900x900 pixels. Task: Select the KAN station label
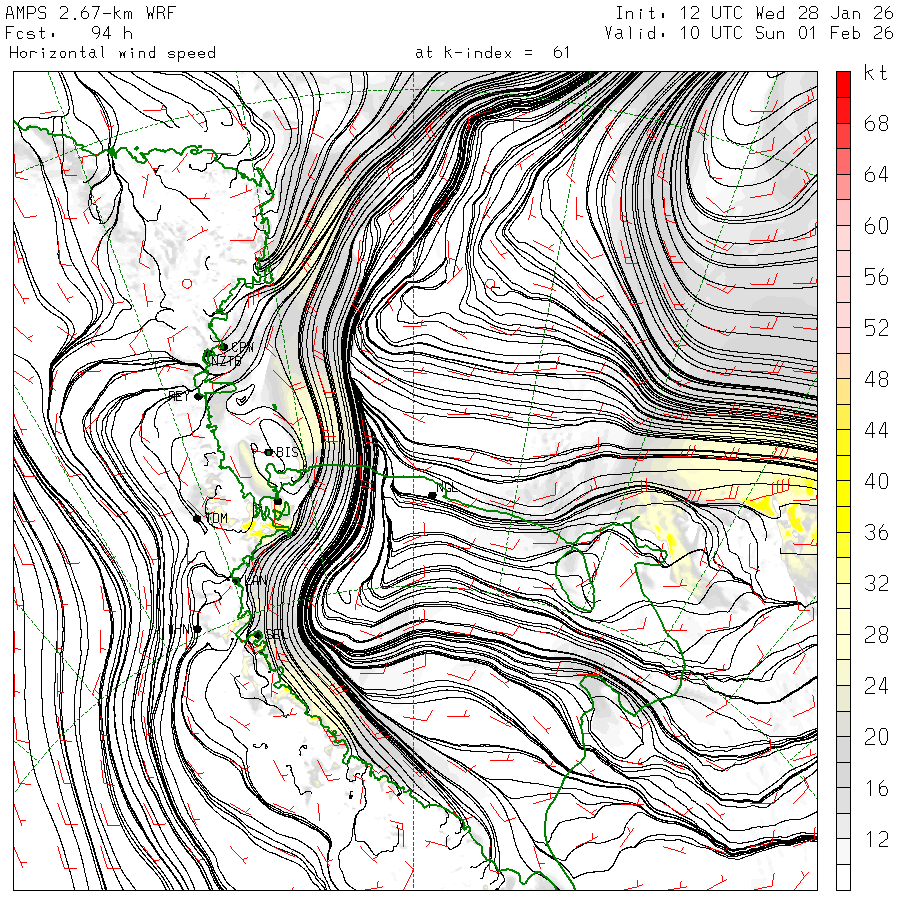(x=256, y=580)
